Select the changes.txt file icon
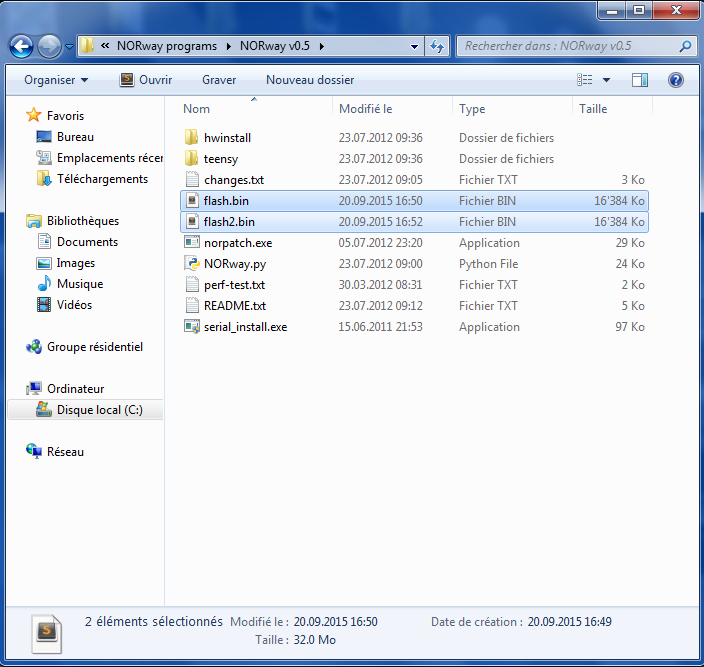The height and width of the screenshot is (667, 704). 192,180
